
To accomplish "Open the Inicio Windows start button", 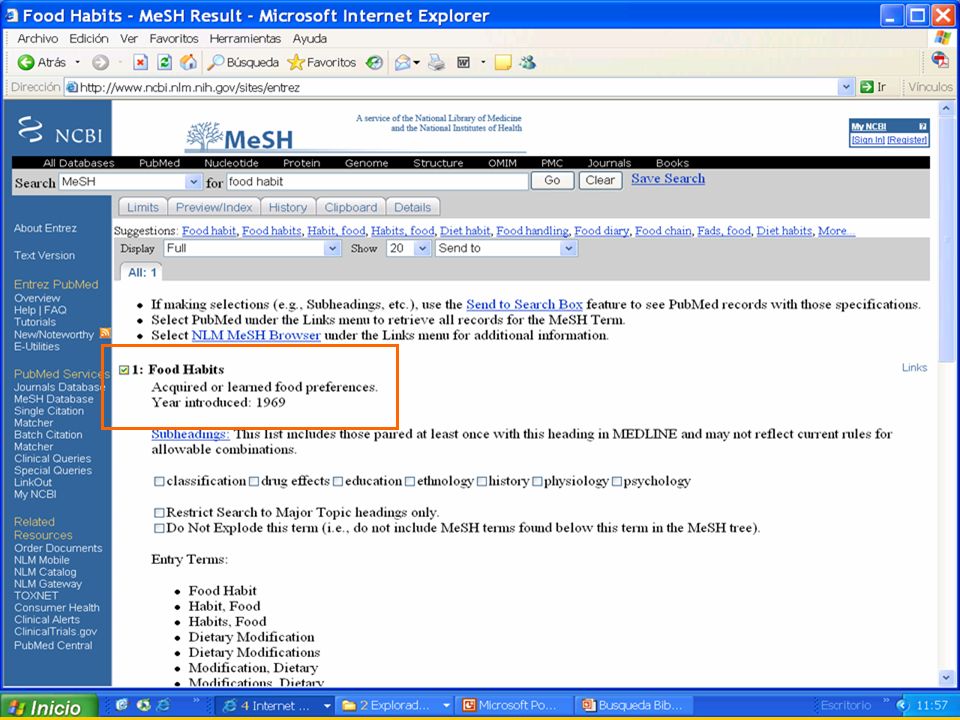I will tap(48, 707).
